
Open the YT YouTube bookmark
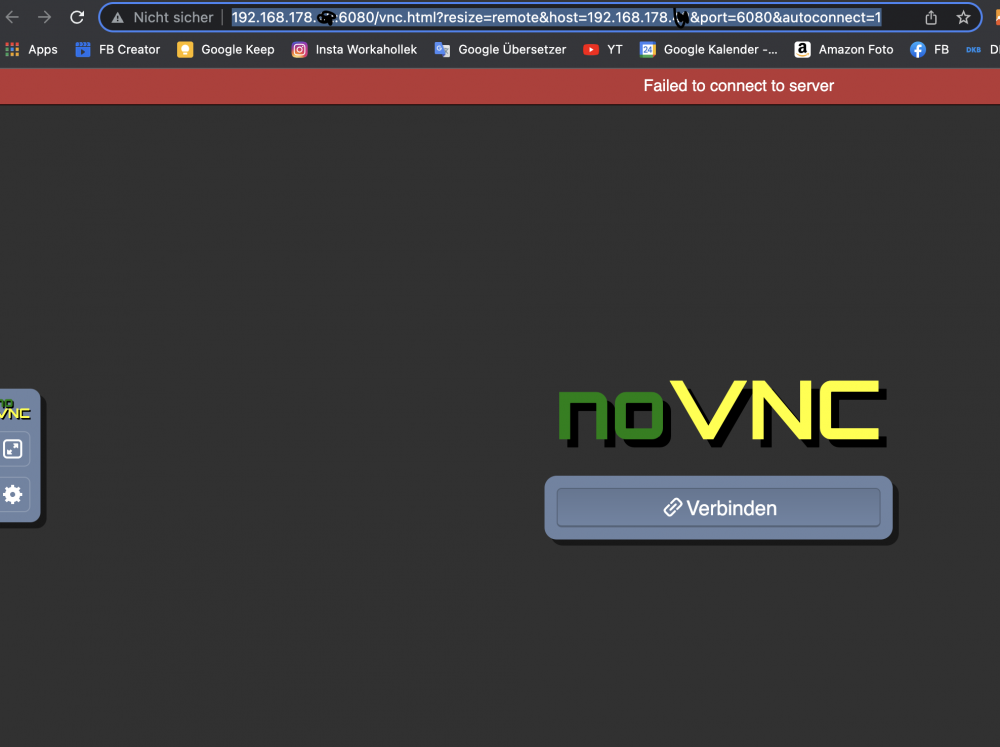click(603, 49)
